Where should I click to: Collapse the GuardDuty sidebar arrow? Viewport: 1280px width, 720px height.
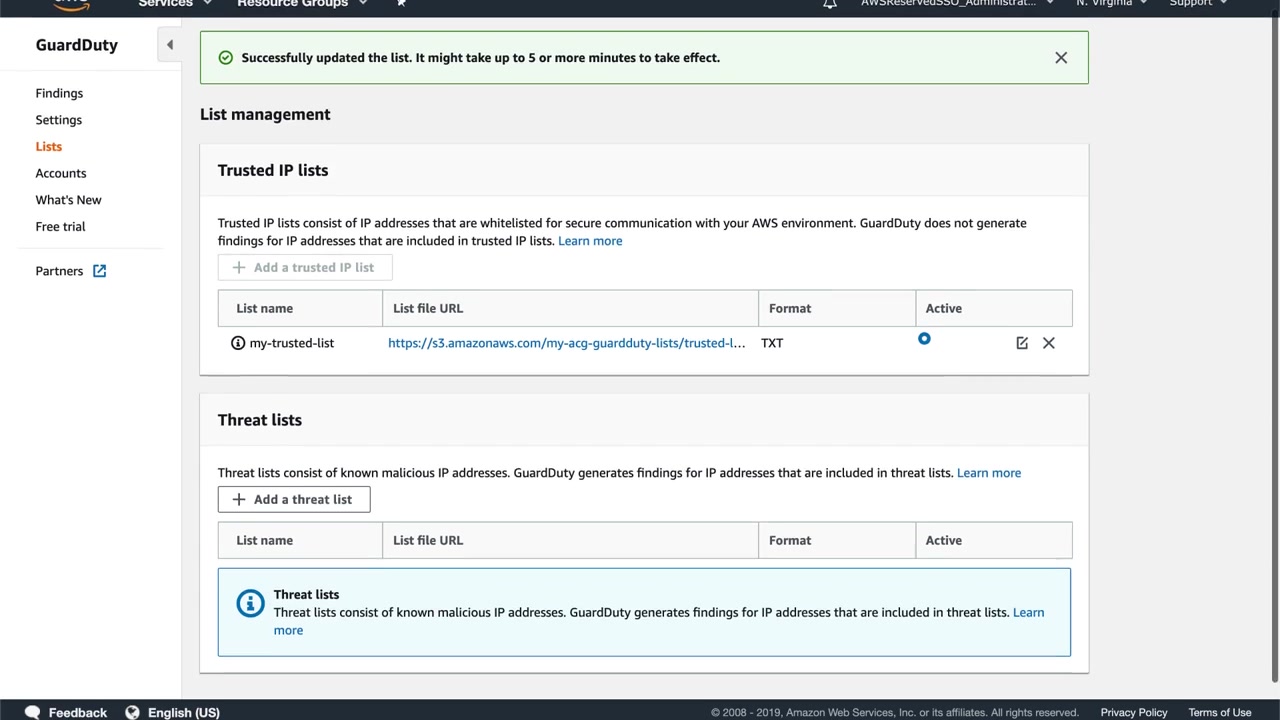point(170,45)
